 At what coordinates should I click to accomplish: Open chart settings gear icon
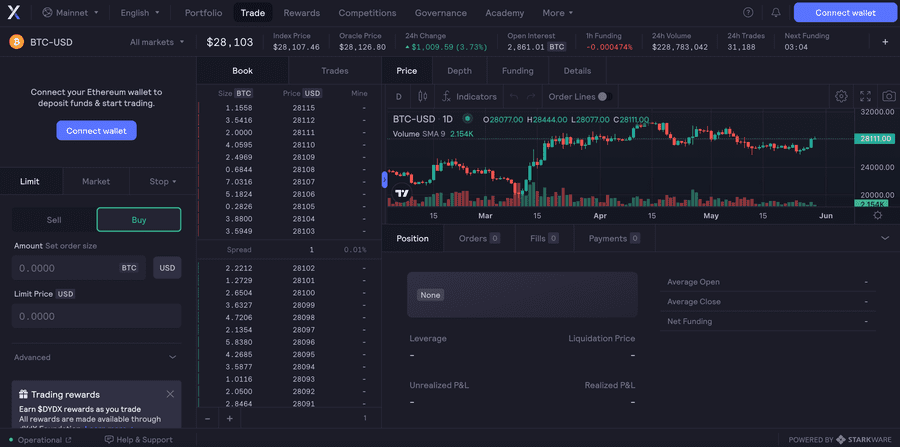click(x=841, y=97)
